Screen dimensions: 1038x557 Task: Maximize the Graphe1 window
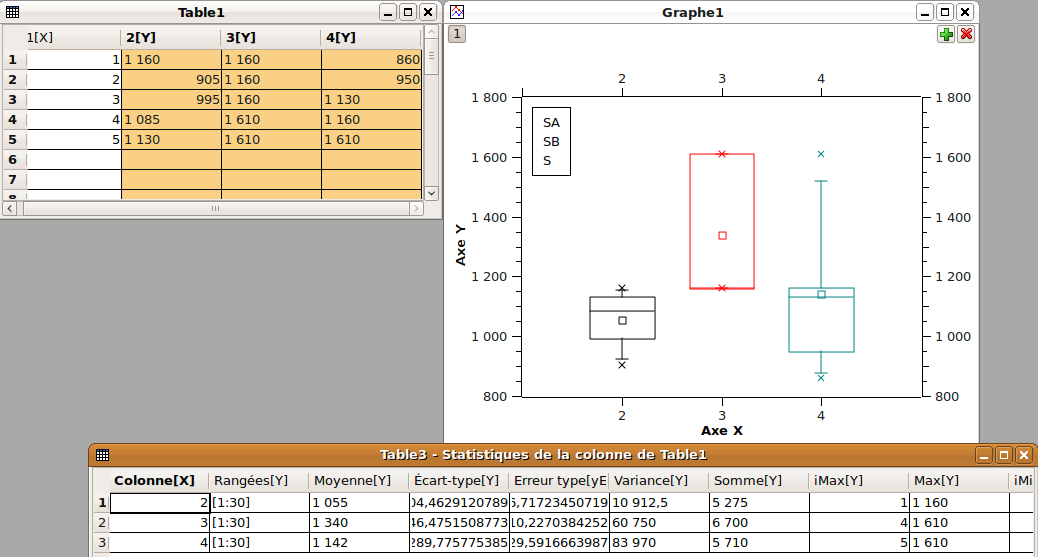(x=945, y=12)
